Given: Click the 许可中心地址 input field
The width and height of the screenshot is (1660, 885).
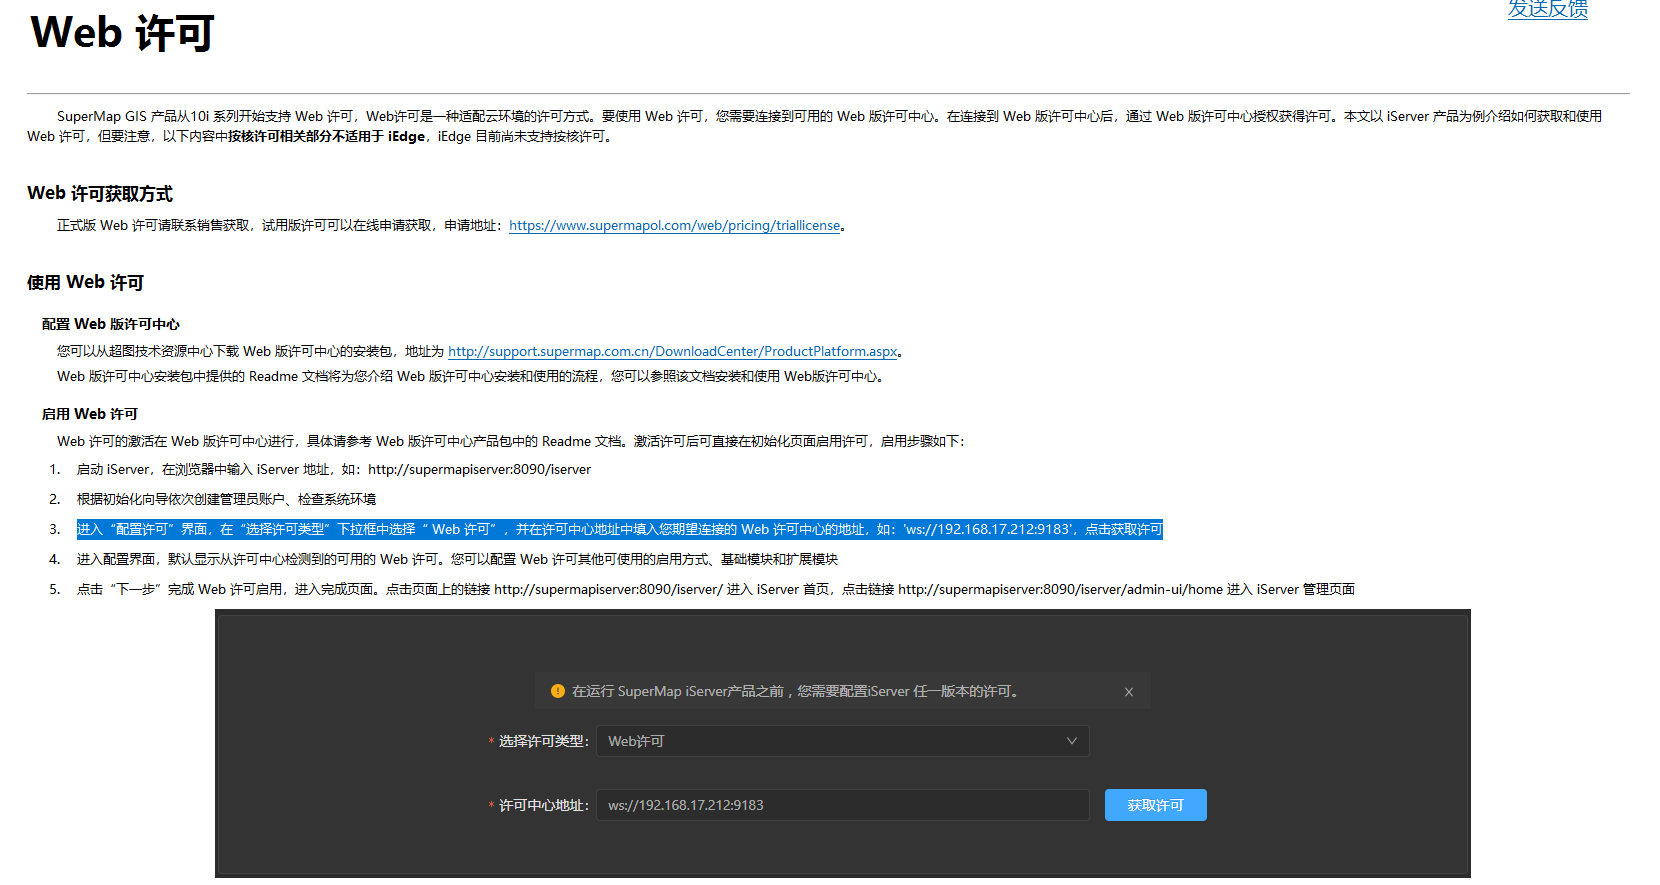Looking at the screenshot, I should 843,805.
